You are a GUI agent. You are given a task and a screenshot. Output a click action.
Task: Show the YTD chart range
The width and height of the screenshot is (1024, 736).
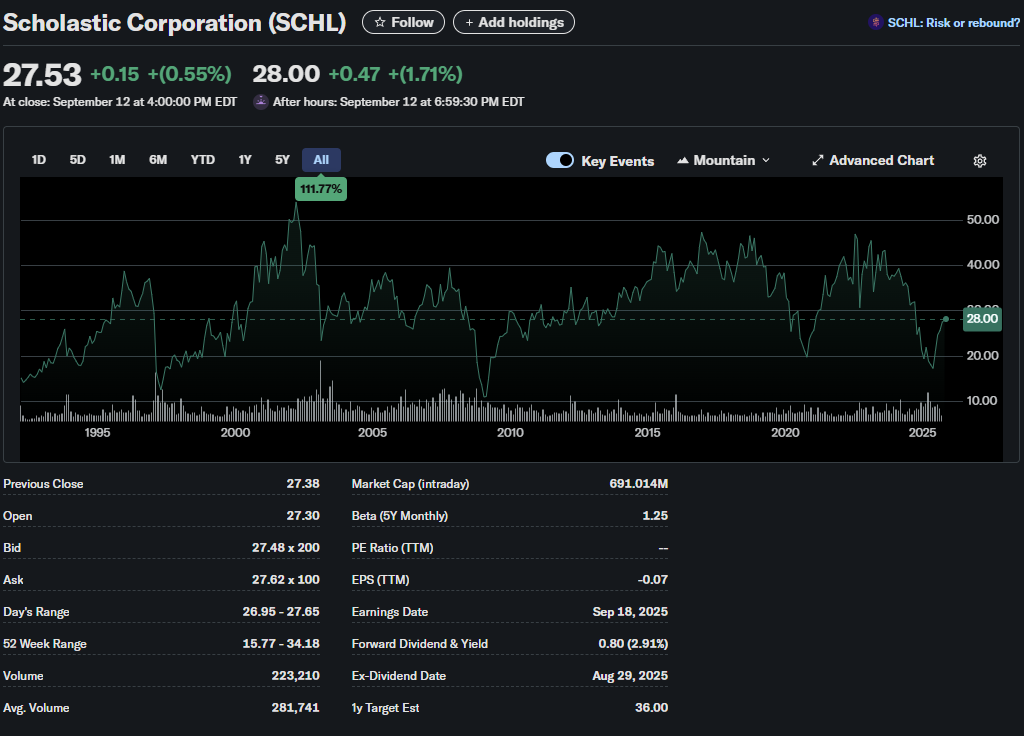pos(202,160)
